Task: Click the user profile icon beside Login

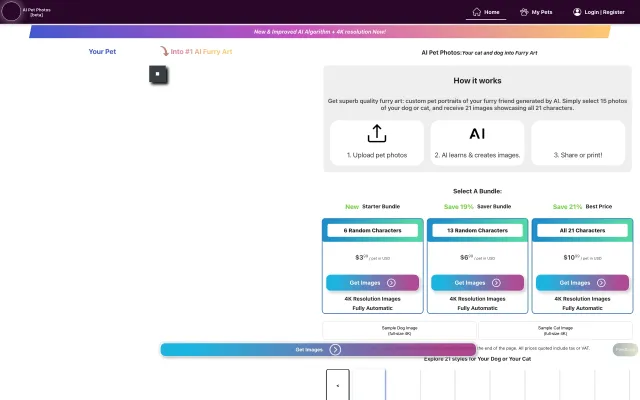Action: pos(577,12)
